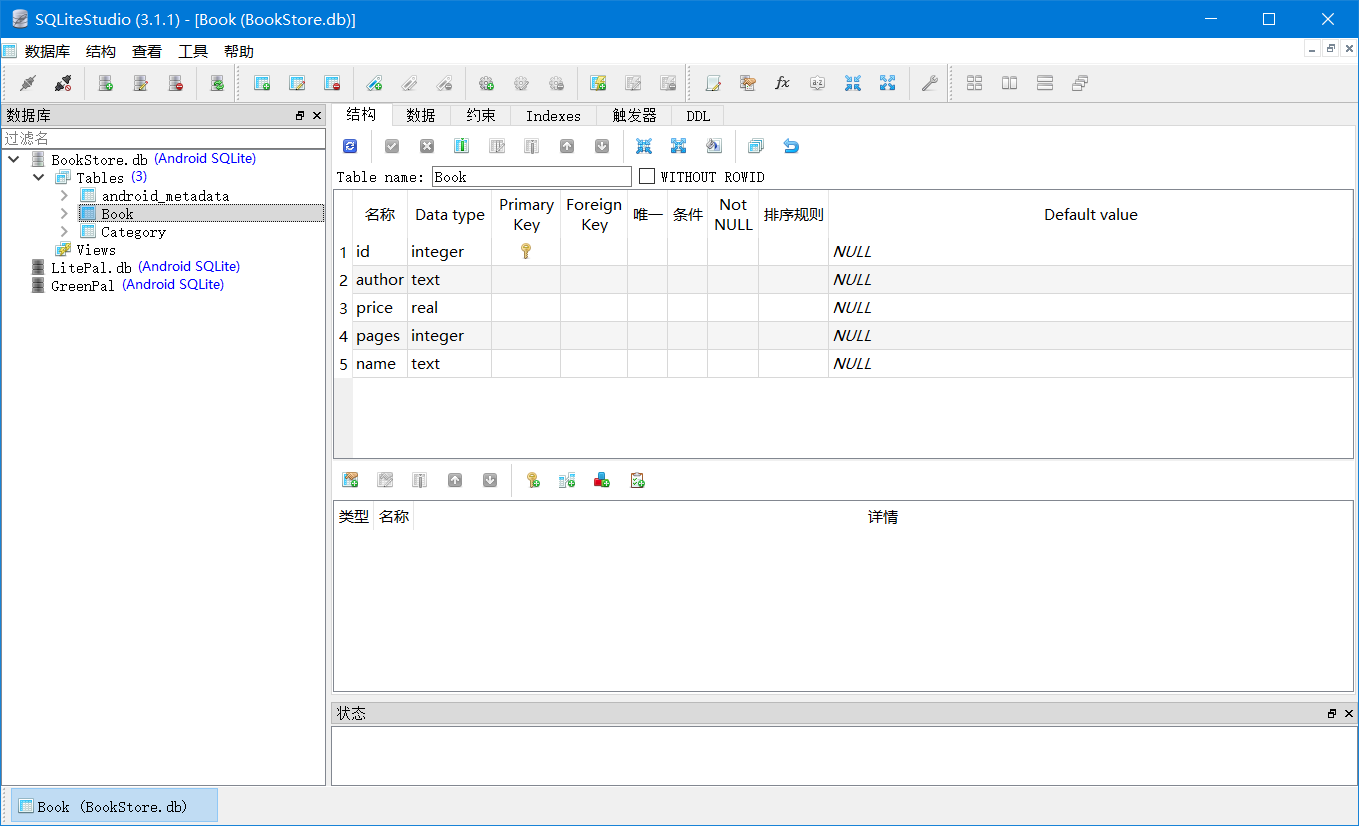Image resolution: width=1359 pixels, height=826 pixels.
Task: Collapse the BookStore.db database node
Action: coord(14,160)
